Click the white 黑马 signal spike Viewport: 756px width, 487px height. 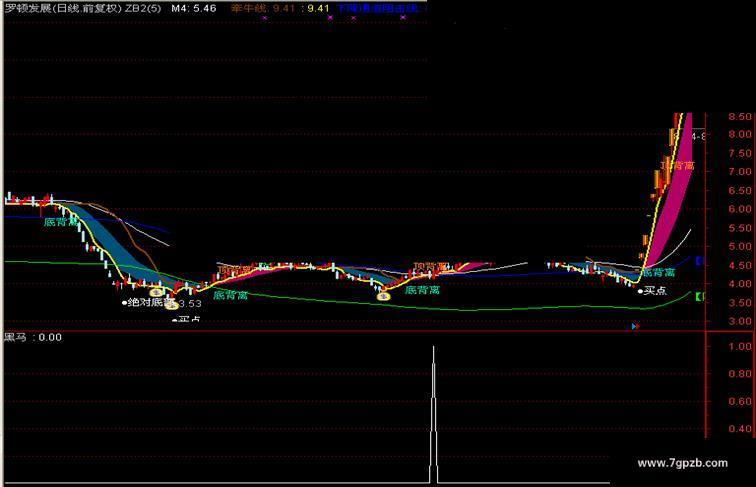[433, 415]
